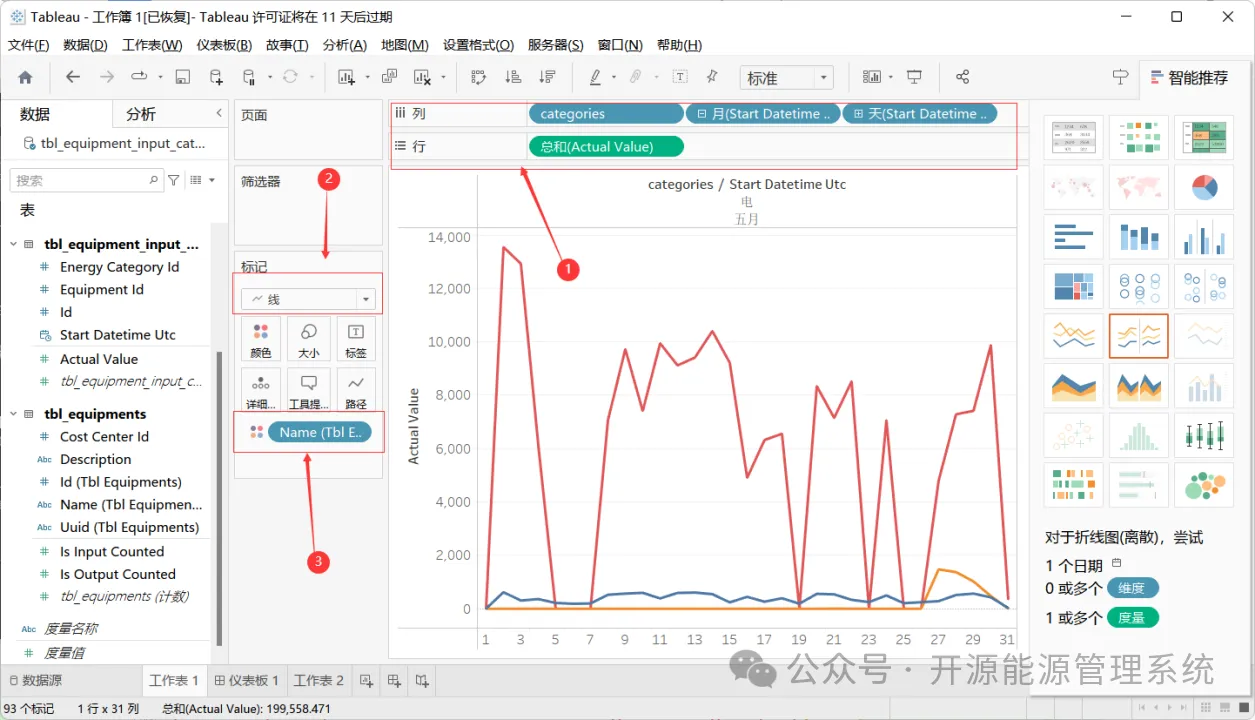Switch to the 仪表板 1 tab
Image resolution: width=1255 pixels, height=720 pixels.
[x=246, y=680]
